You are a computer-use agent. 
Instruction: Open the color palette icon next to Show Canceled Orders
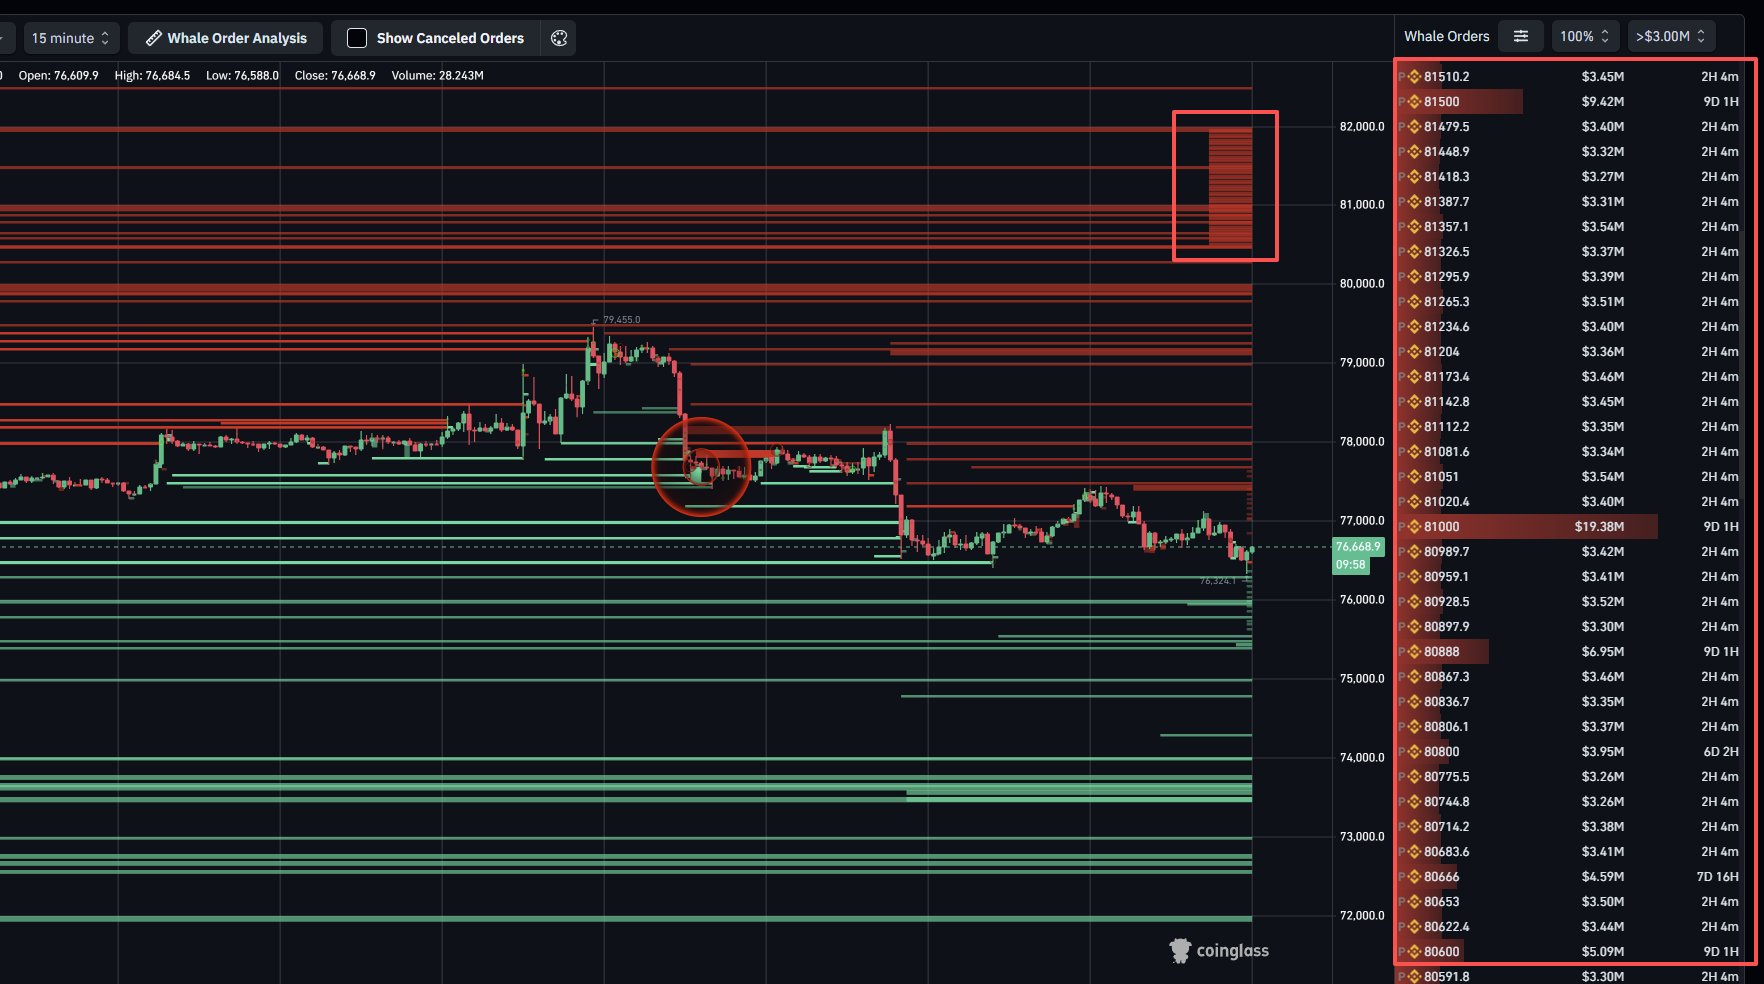559,38
